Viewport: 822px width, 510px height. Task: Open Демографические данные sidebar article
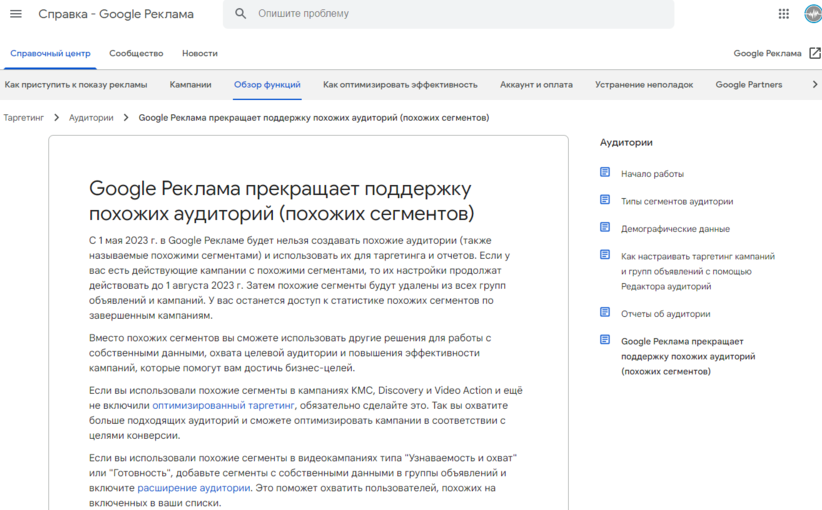[675, 229]
